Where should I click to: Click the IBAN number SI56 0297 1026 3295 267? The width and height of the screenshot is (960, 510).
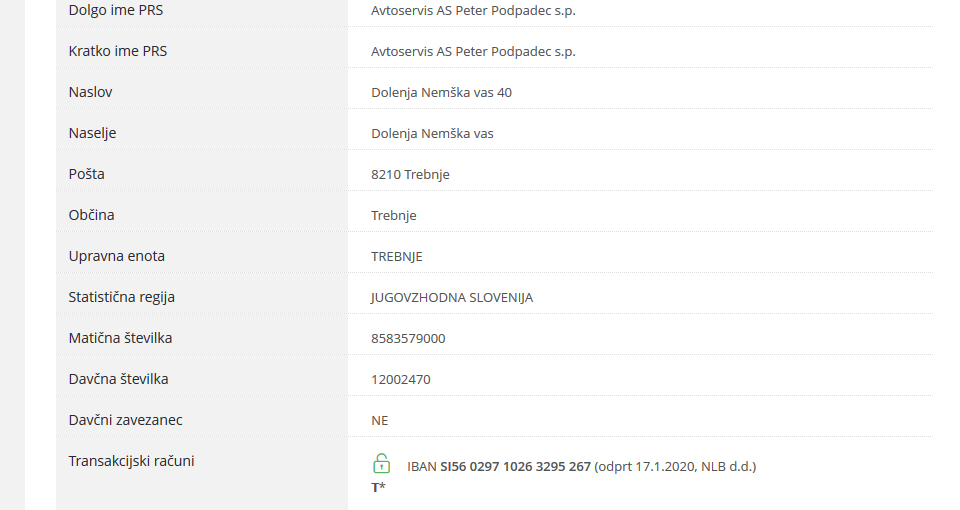click(x=515, y=466)
